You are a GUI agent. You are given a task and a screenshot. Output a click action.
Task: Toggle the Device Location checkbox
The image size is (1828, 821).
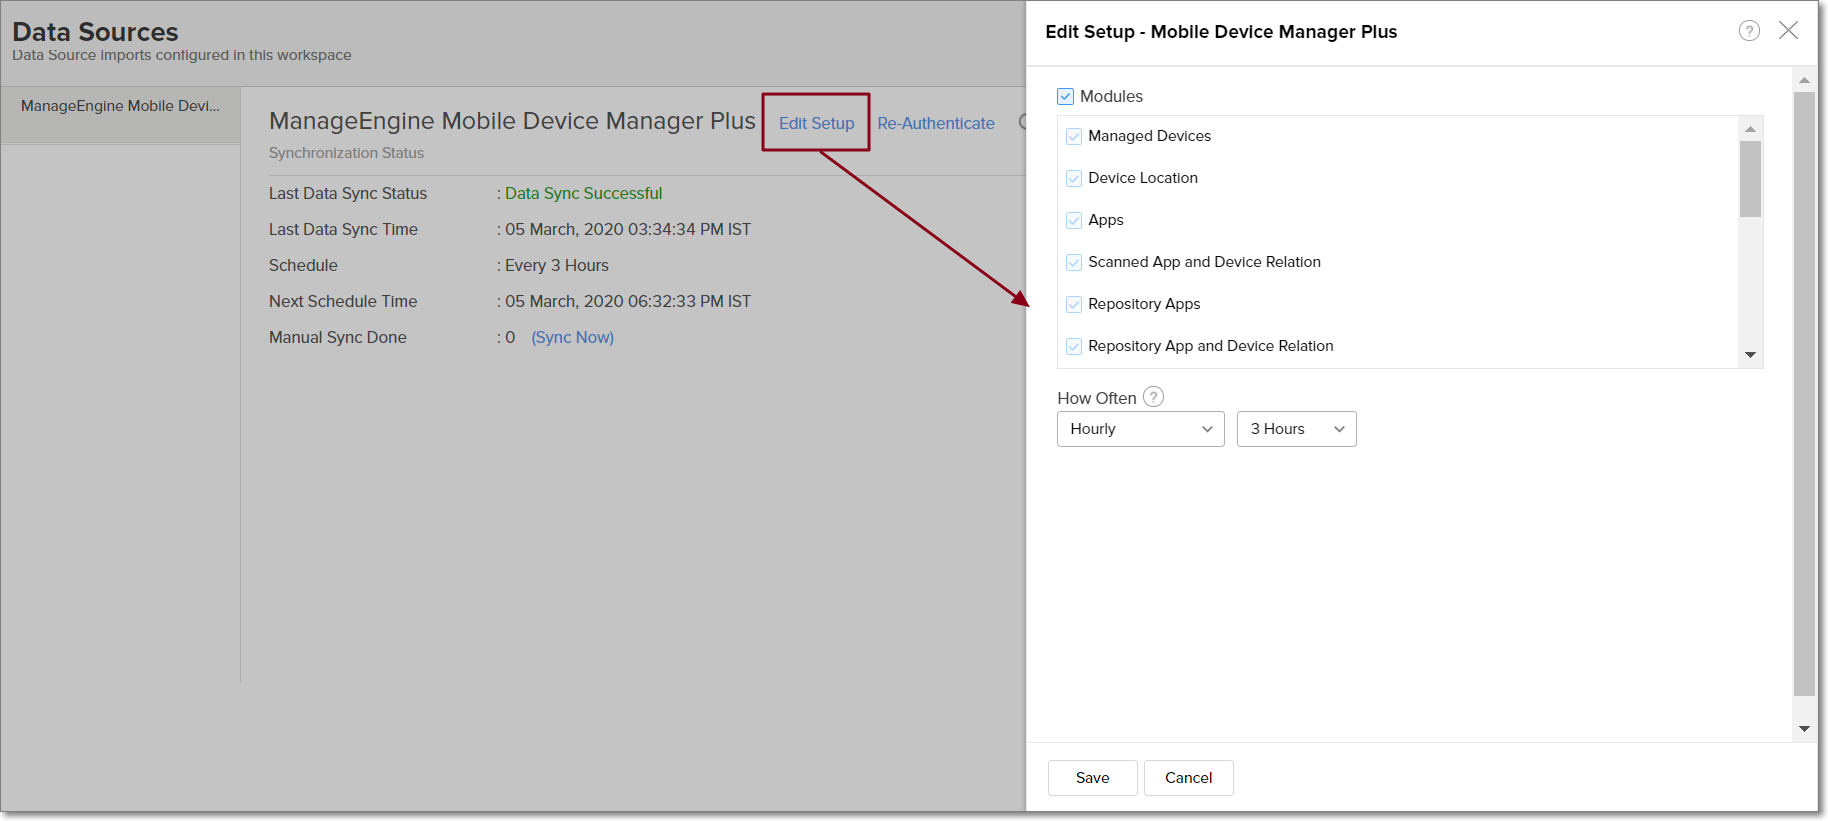(x=1074, y=179)
